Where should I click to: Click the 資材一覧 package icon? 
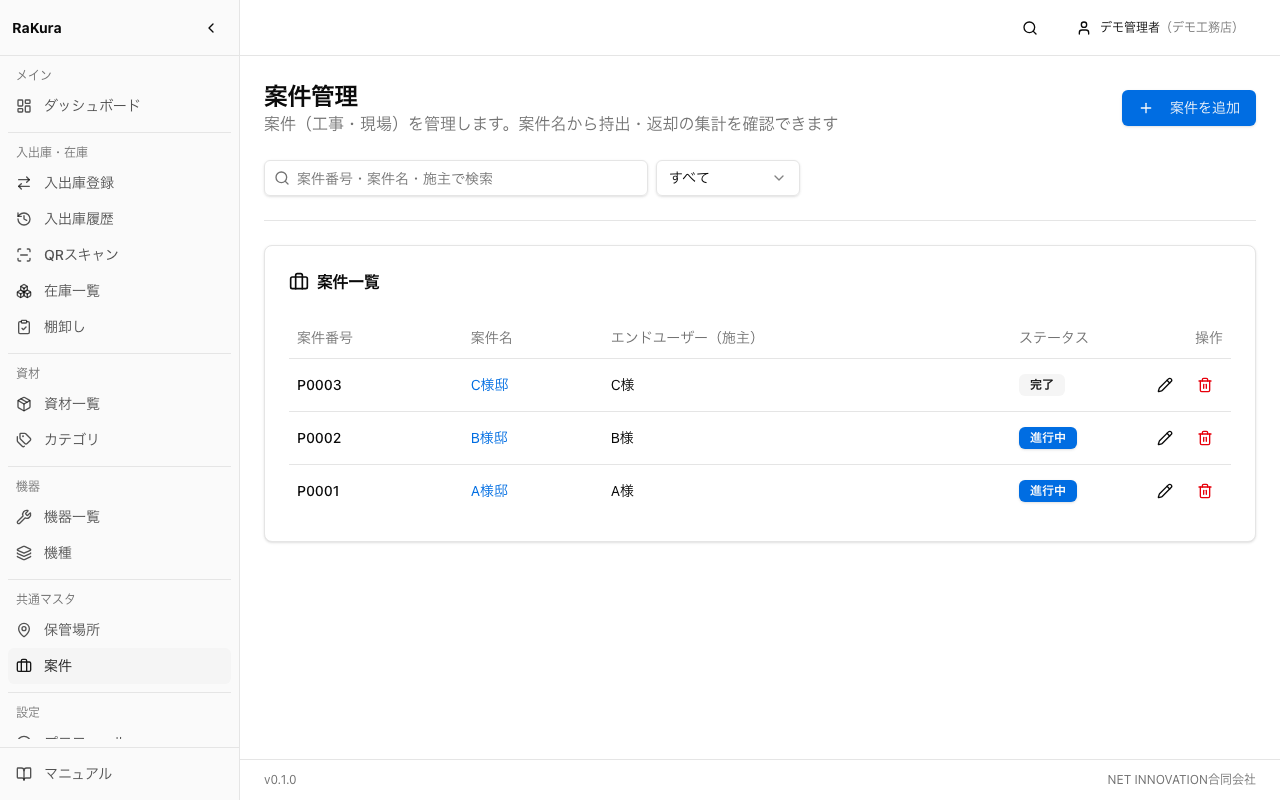(x=24, y=404)
